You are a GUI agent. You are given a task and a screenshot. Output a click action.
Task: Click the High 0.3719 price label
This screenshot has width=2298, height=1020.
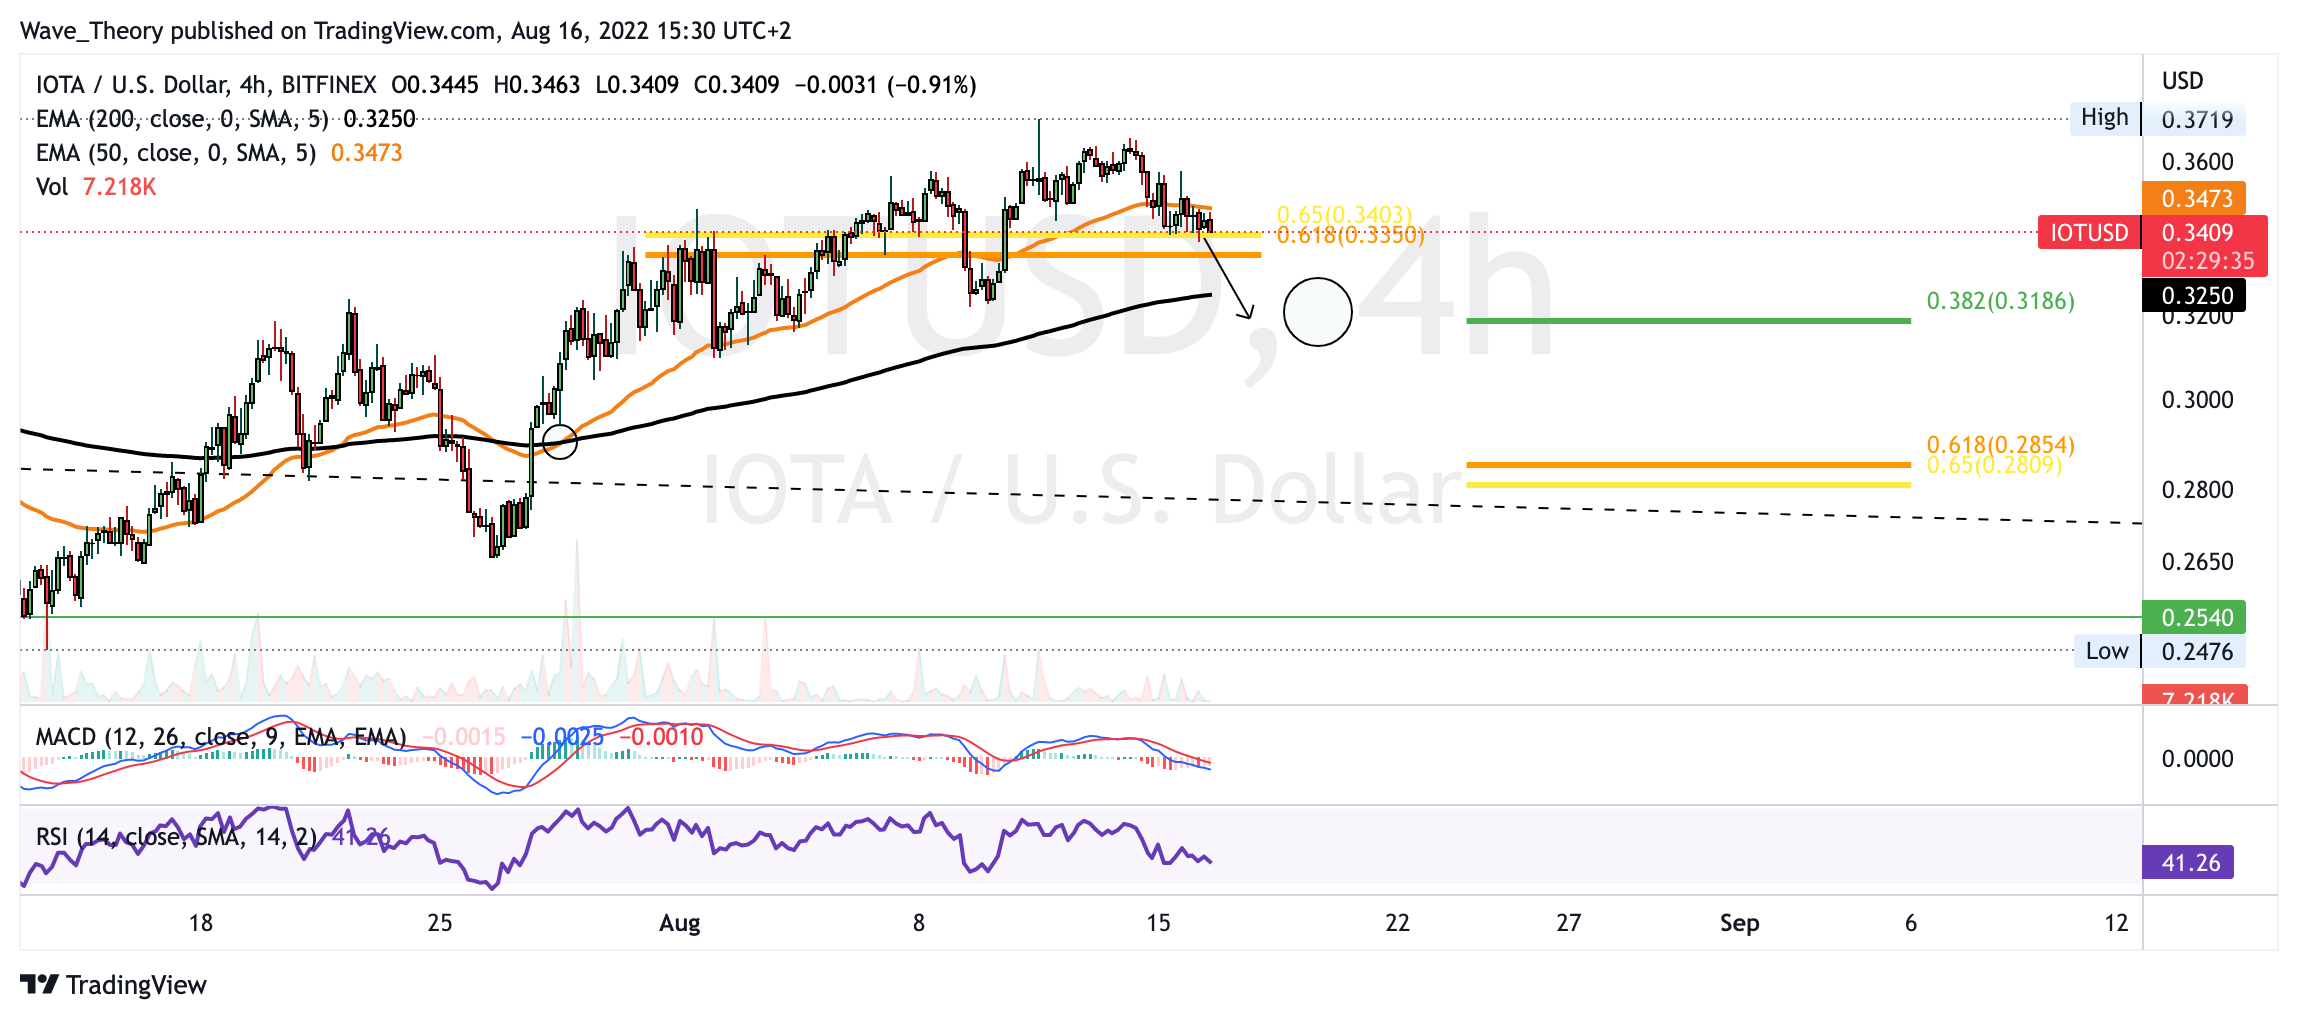(x=2158, y=119)
